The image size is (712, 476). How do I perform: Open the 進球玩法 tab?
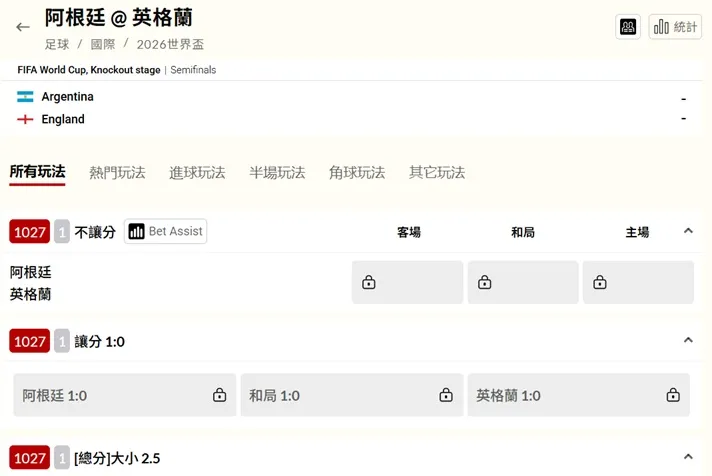tap(197, 173)
